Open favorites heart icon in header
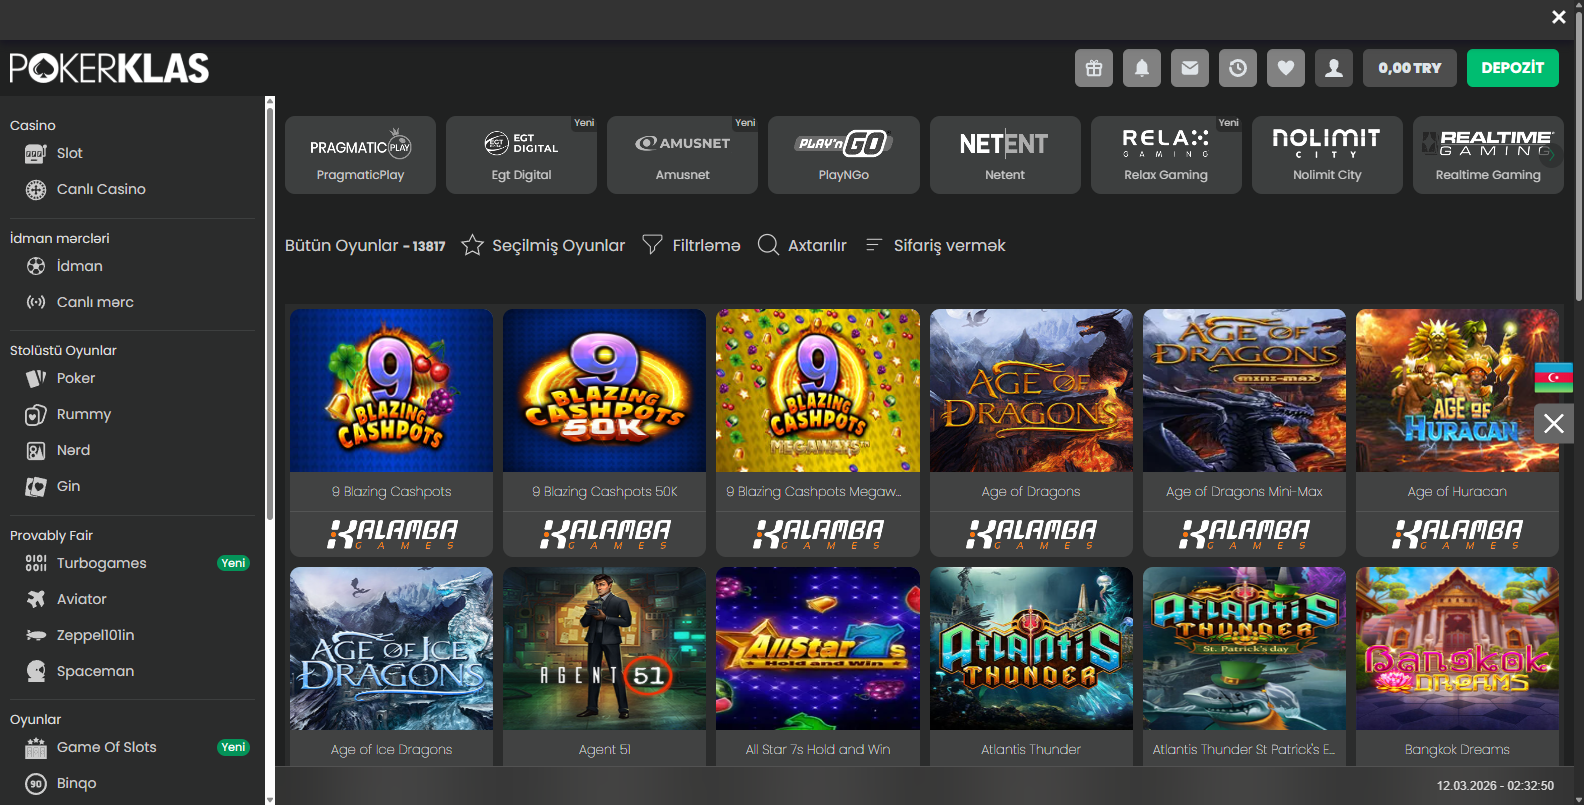1584x805 pixels. pyautogui.click(x=1286, y=68)
